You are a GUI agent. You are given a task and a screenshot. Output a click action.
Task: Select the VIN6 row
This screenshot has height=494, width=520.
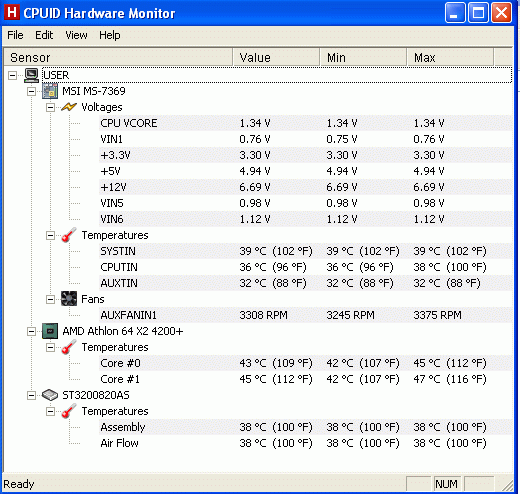pos(306,219)
